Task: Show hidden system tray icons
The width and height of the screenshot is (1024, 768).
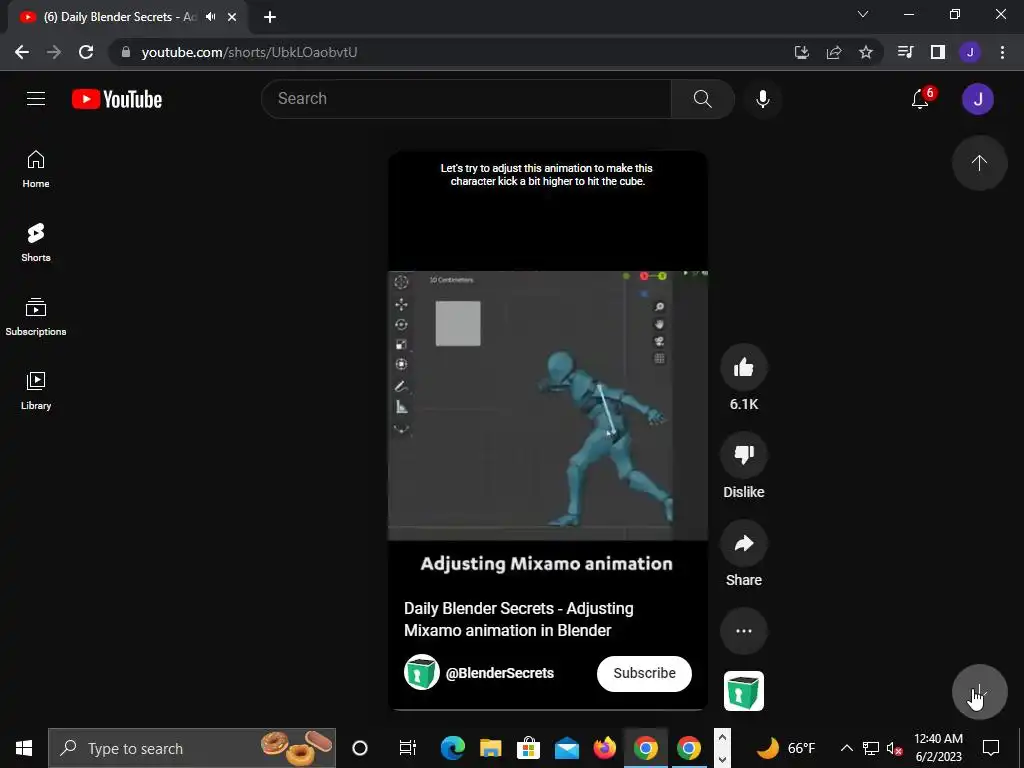Action: pos(846,748)
